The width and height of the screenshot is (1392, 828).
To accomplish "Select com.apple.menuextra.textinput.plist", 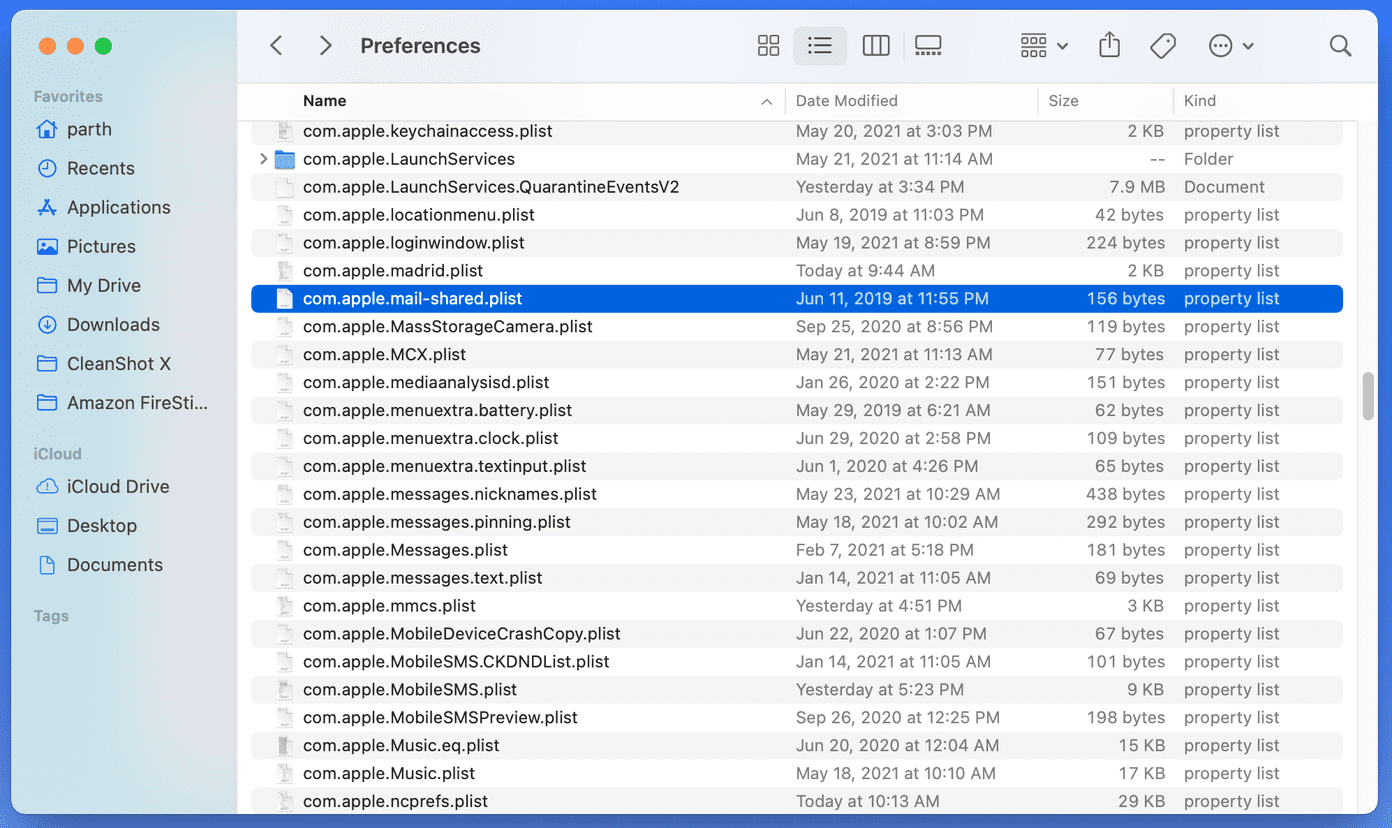I will (x=797, y=467).
